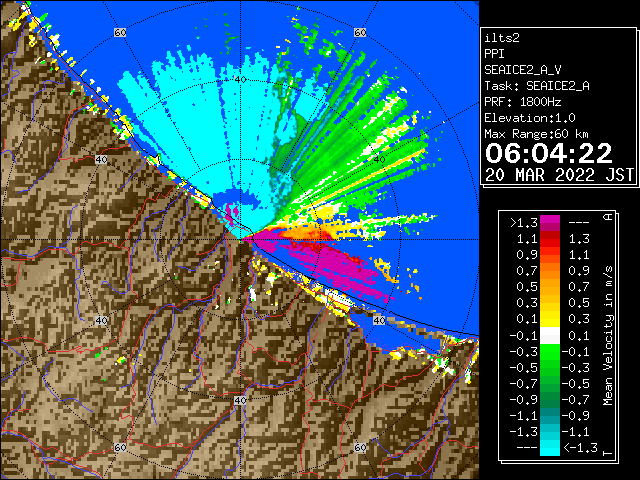Click the letter "A" at legend top corner
This screenshot has height=480, width=640.
point(608,217)
